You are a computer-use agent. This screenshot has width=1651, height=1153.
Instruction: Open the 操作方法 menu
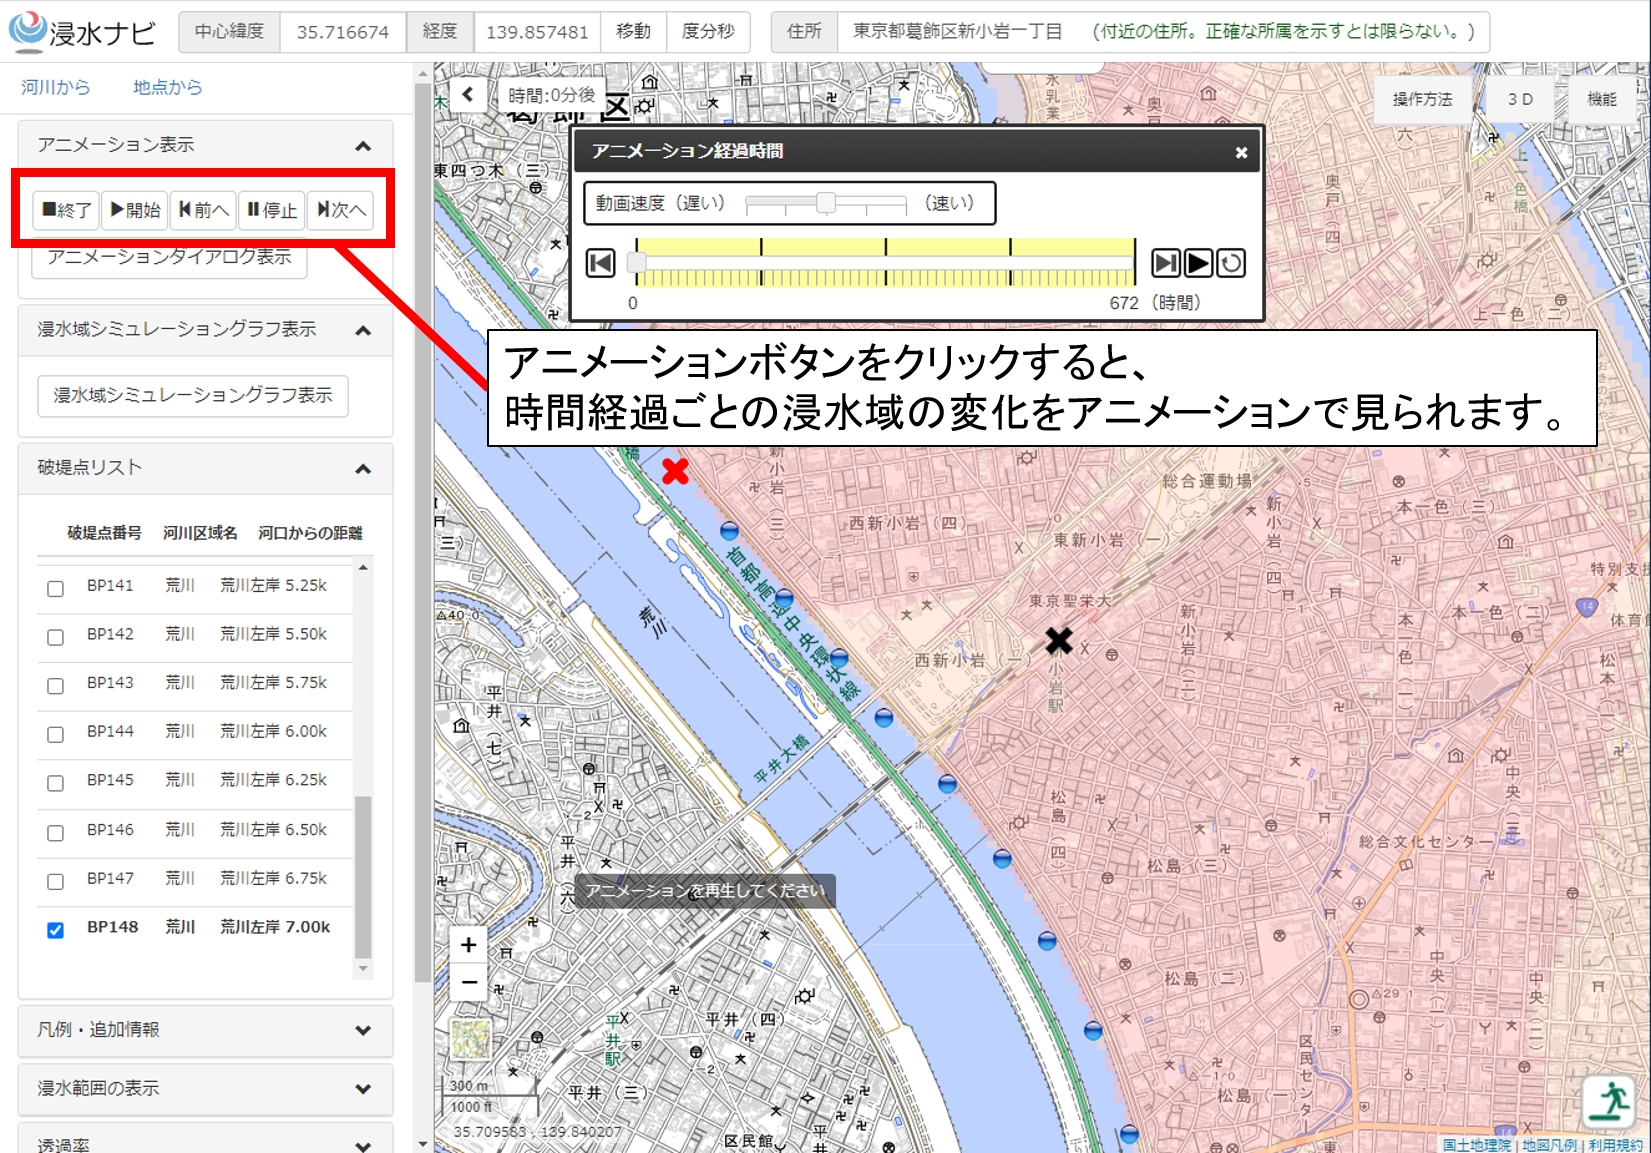tap(1422, 99)
